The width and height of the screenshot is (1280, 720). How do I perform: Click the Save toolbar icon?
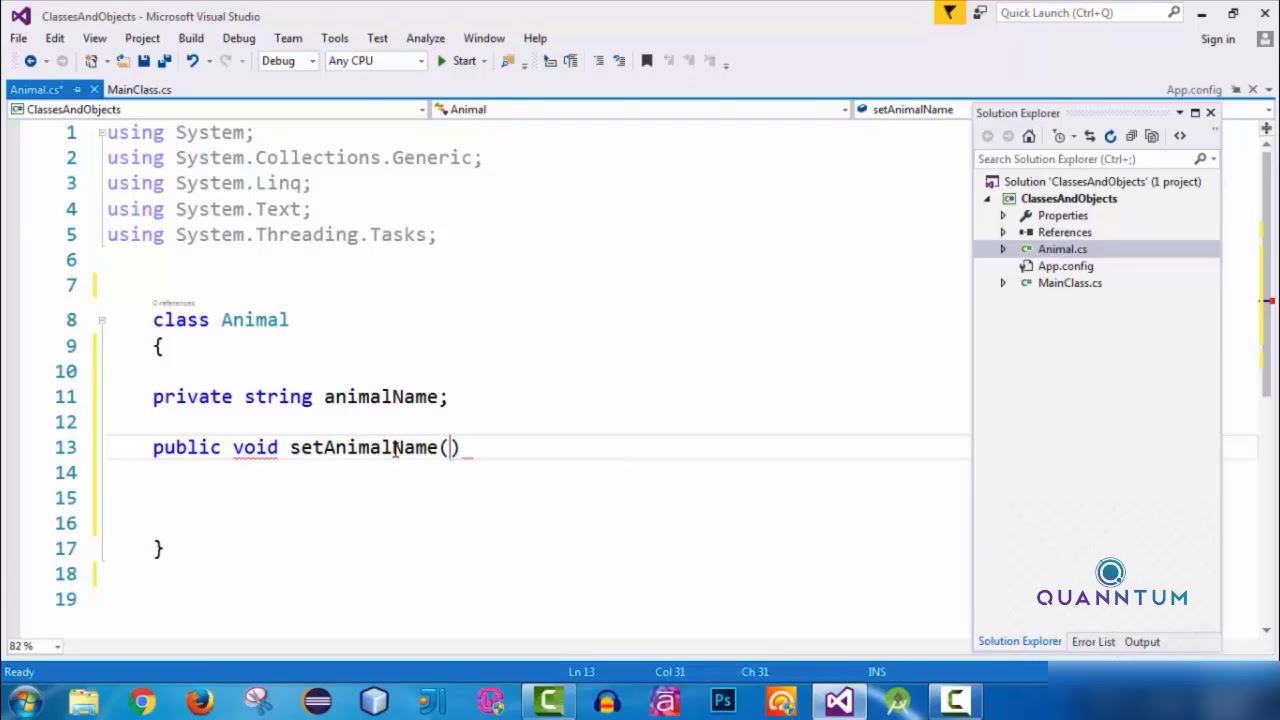tap(144, 61)
